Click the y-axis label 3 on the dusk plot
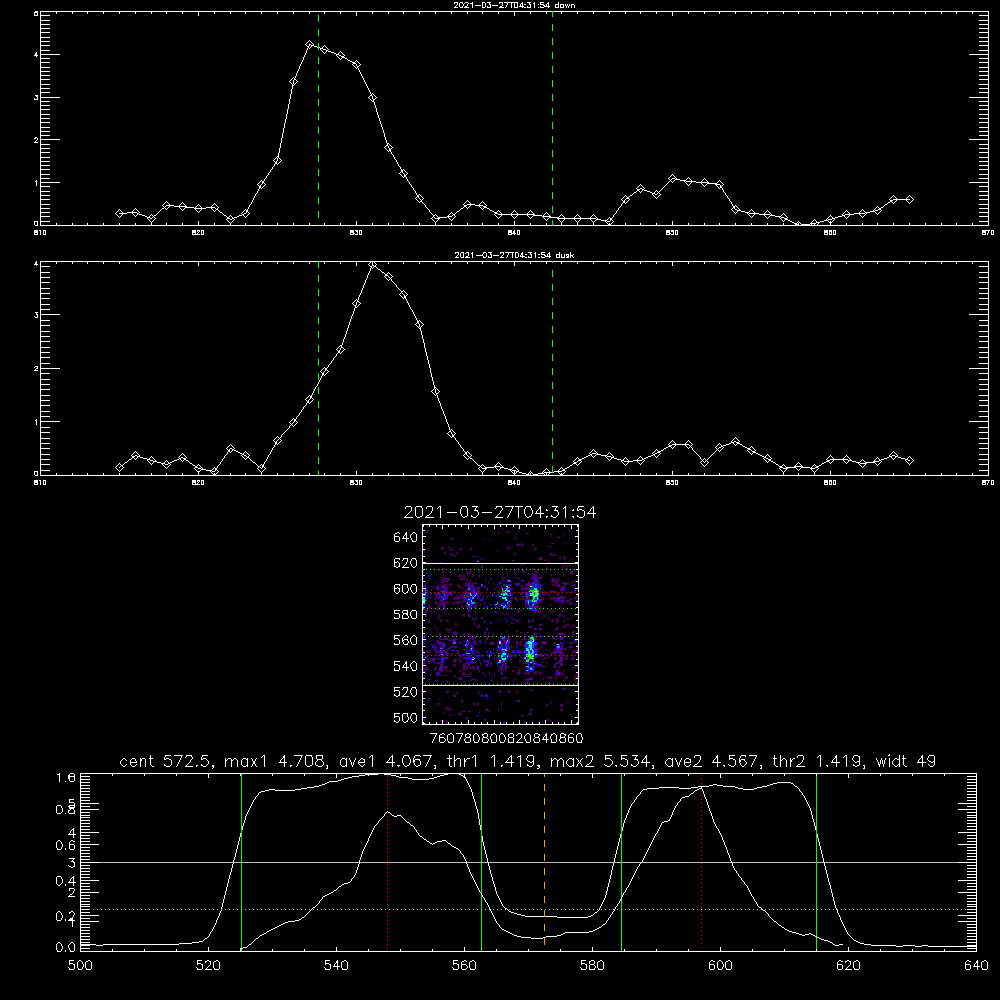Screen dimensions: 1000x1000 click(36, 315)
